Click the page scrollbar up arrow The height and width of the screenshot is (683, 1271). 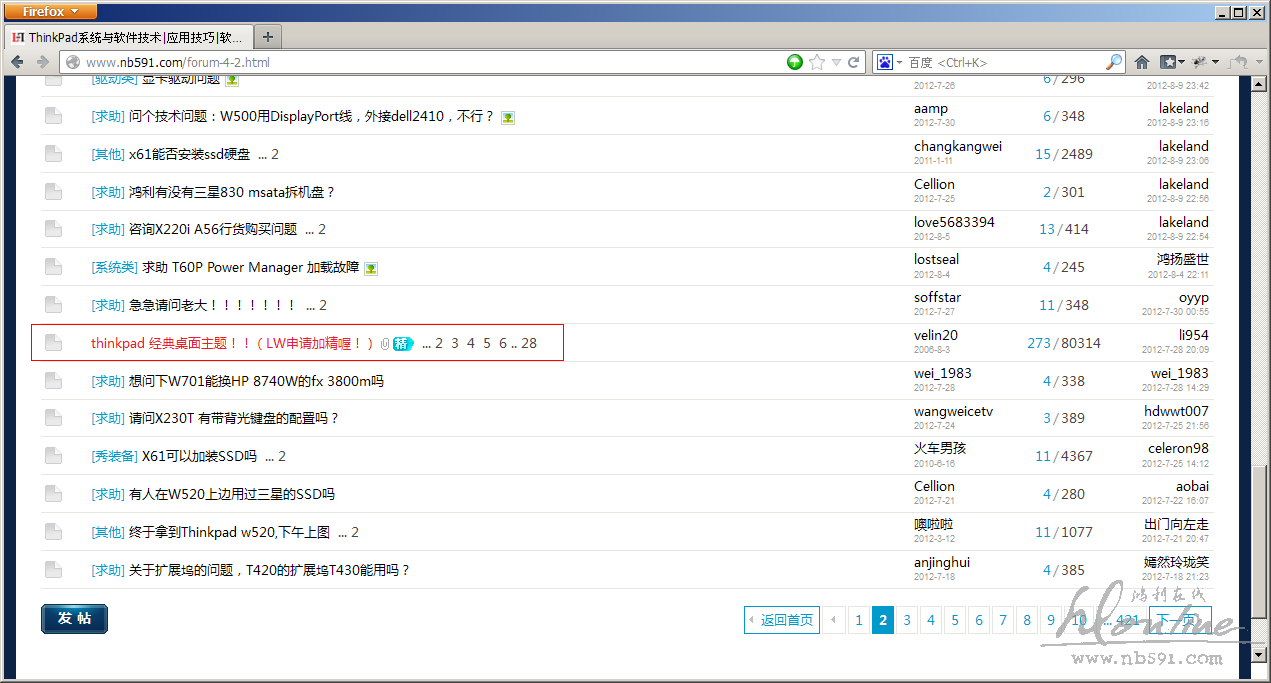(1259, 84)
